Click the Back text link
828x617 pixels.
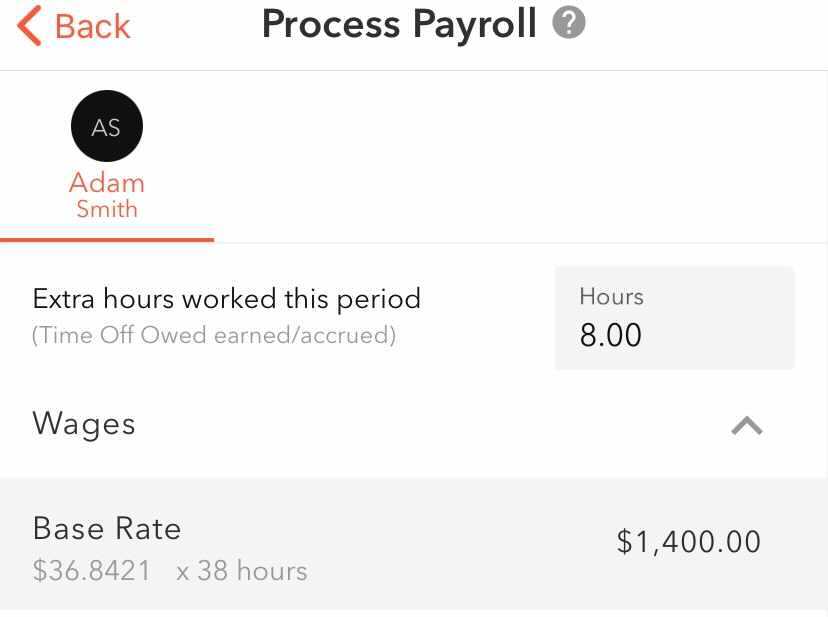coord(92,26)
